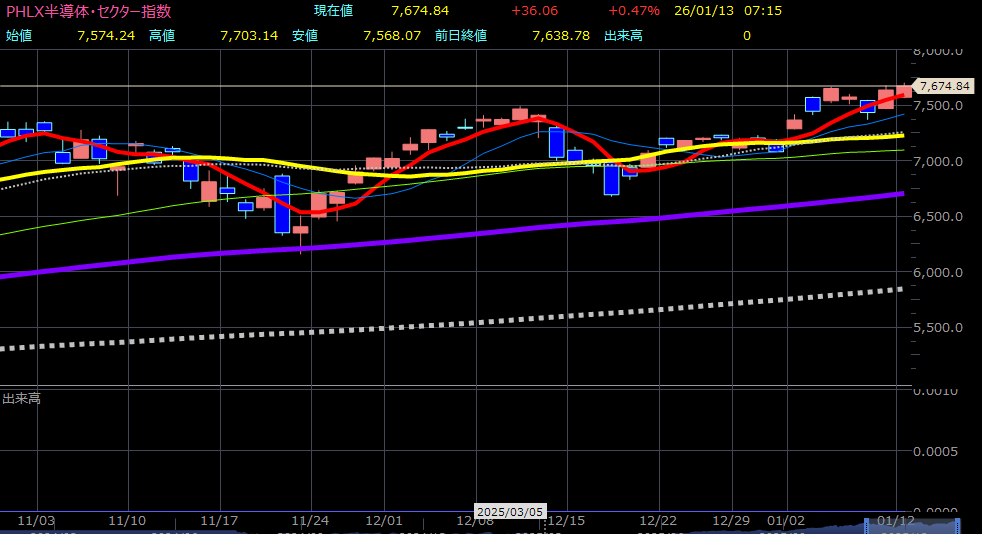Image resolution: width=982 pixels, height=534 pixels.
Task: Click the tall blue candlestick before 11/24
Action: pos(282,205)
